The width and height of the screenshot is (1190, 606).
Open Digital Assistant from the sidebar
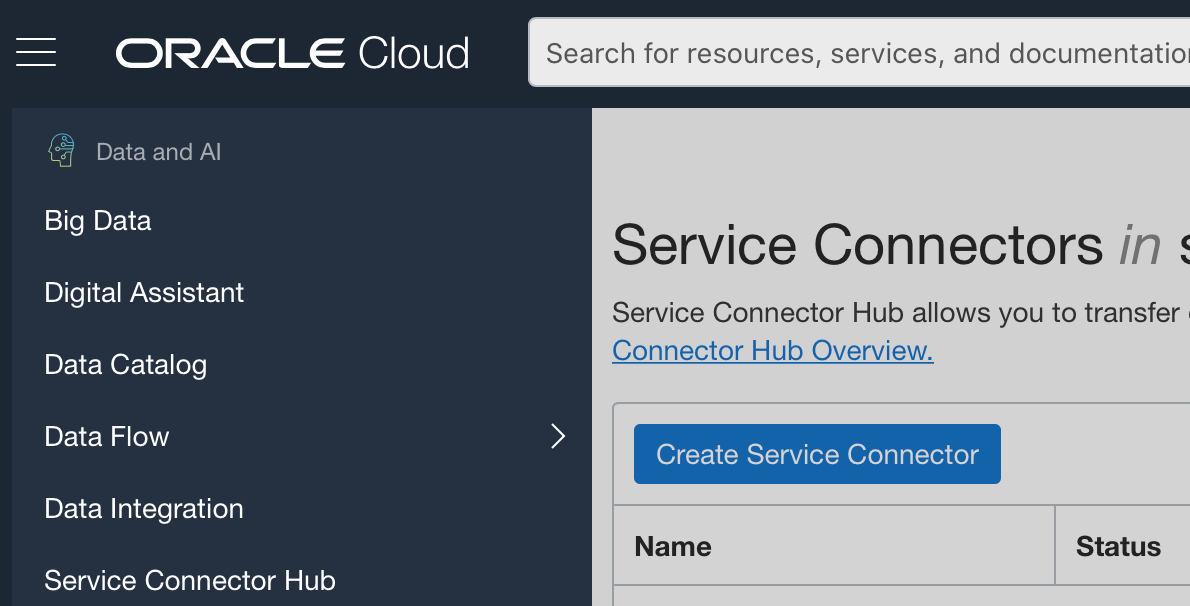[144, 292]
